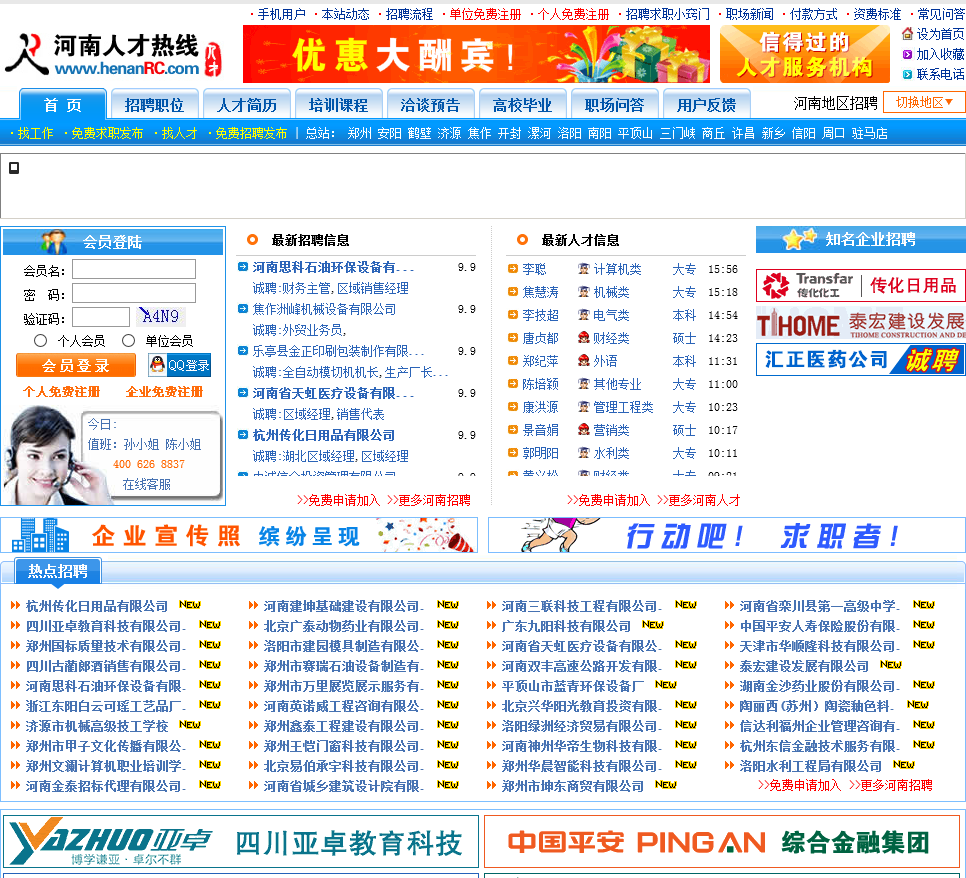Click the 四川亚卓教育科技 YAZHUO banner
The image size is (966, 878).
[241, 842]
